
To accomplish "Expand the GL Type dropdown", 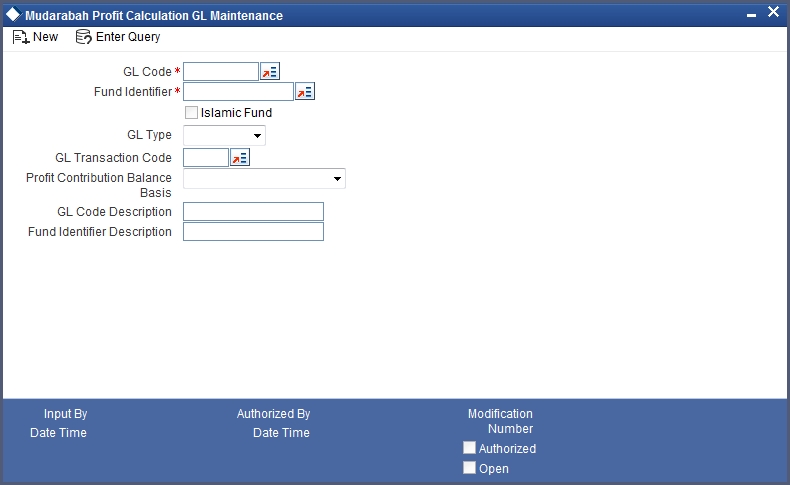I will tap(224, 135).
